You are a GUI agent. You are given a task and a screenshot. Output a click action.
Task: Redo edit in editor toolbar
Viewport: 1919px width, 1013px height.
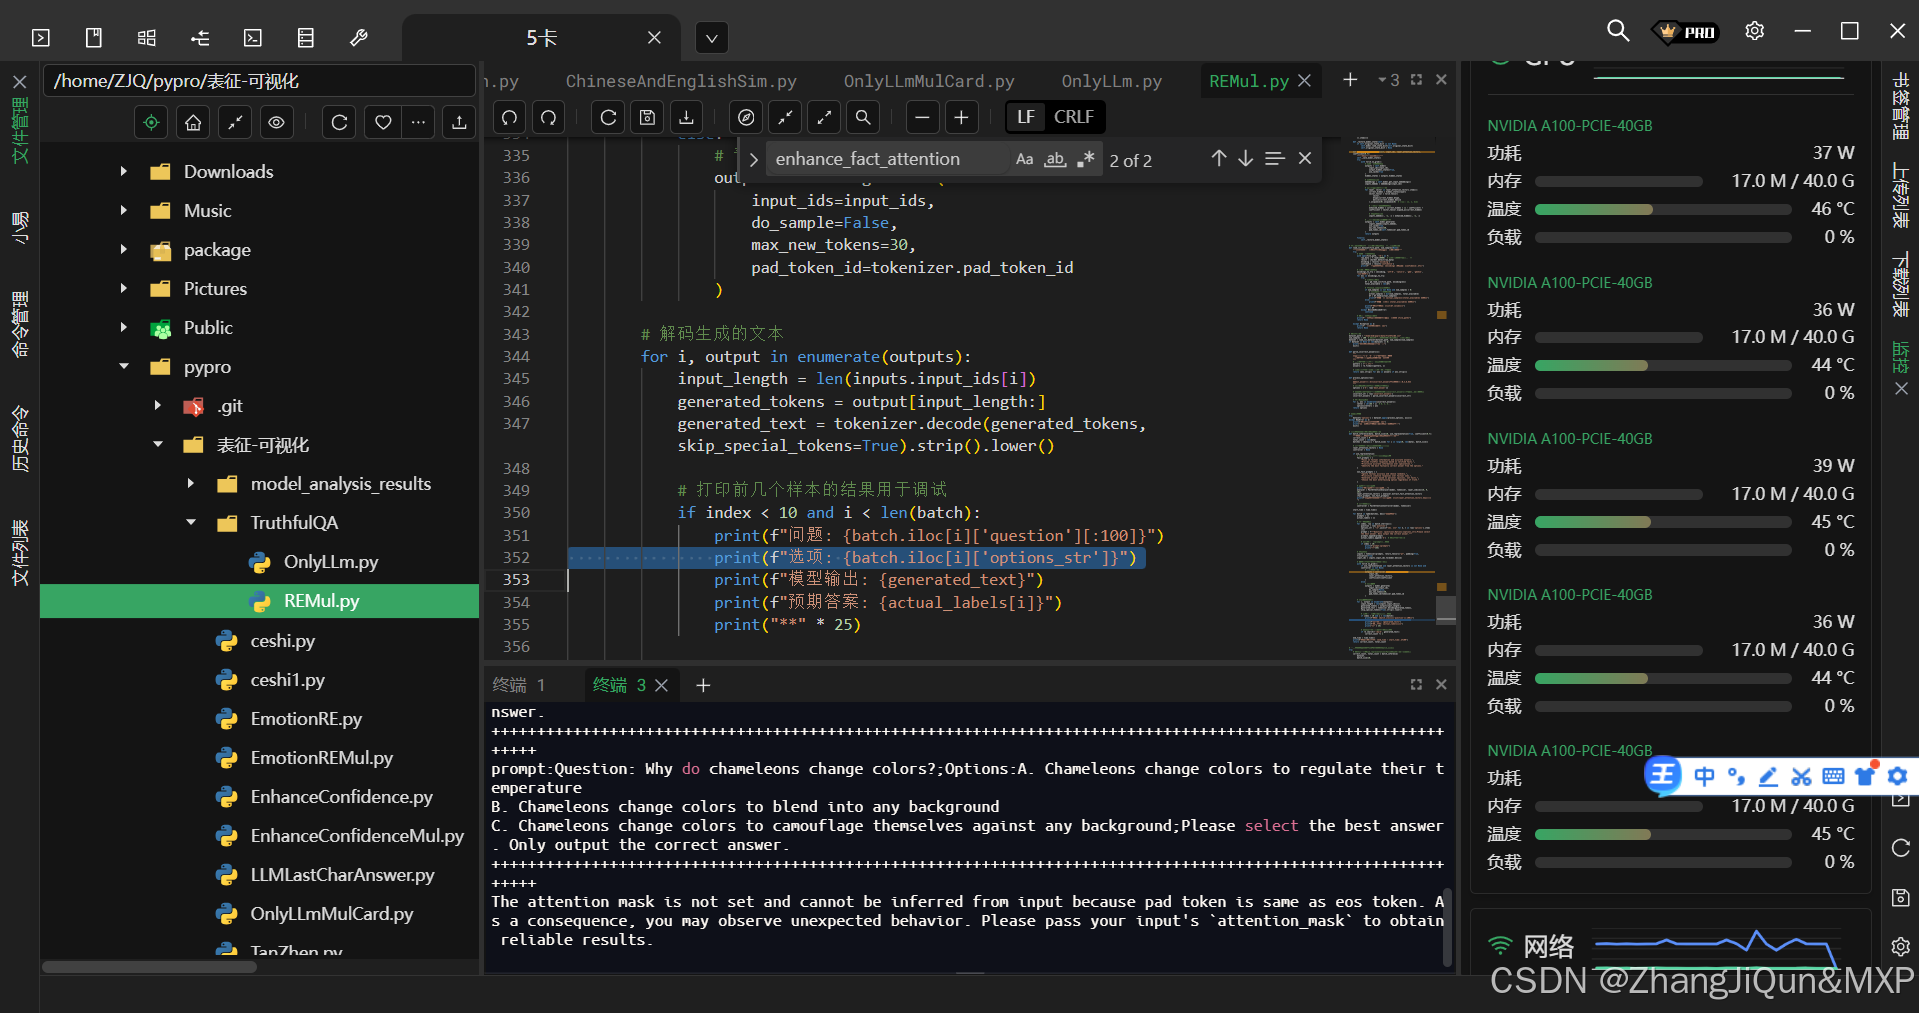point(549,117)
